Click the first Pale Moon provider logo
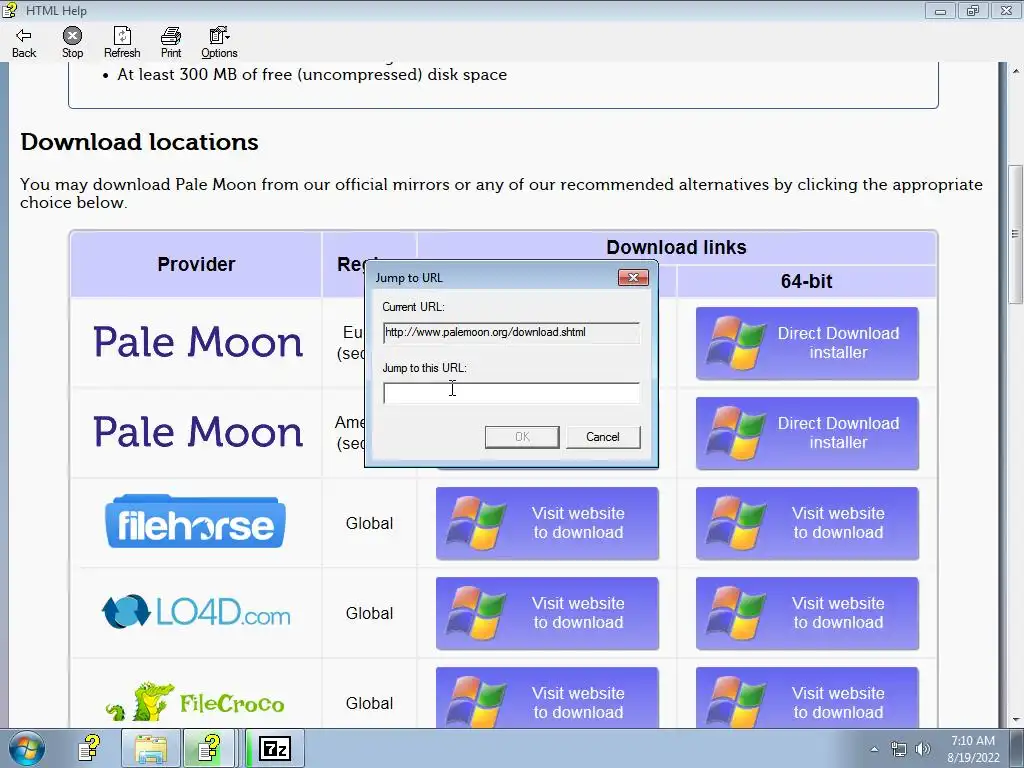This screenshot has height=768, width=1024. pyautogui.click(x=198, y=342)
